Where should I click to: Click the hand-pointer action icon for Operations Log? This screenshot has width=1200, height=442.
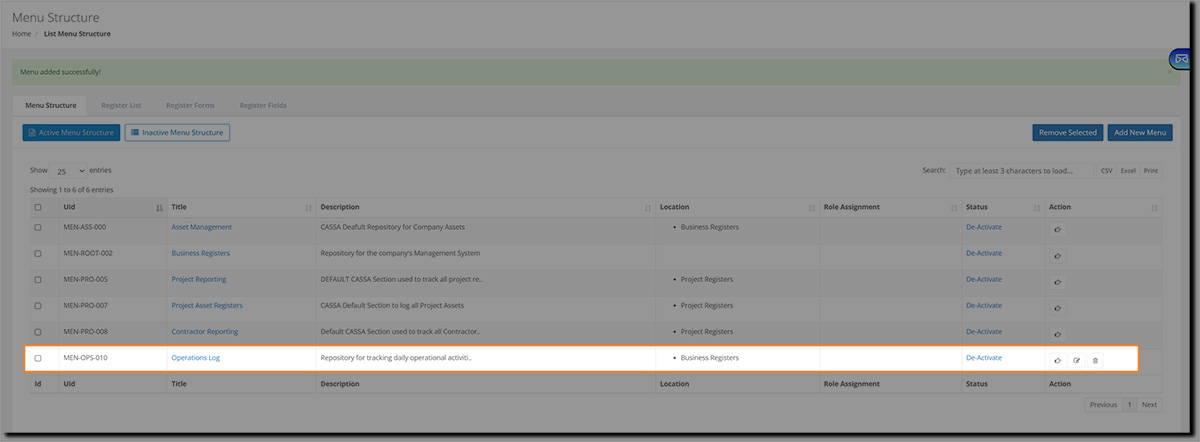[1058, 360]
